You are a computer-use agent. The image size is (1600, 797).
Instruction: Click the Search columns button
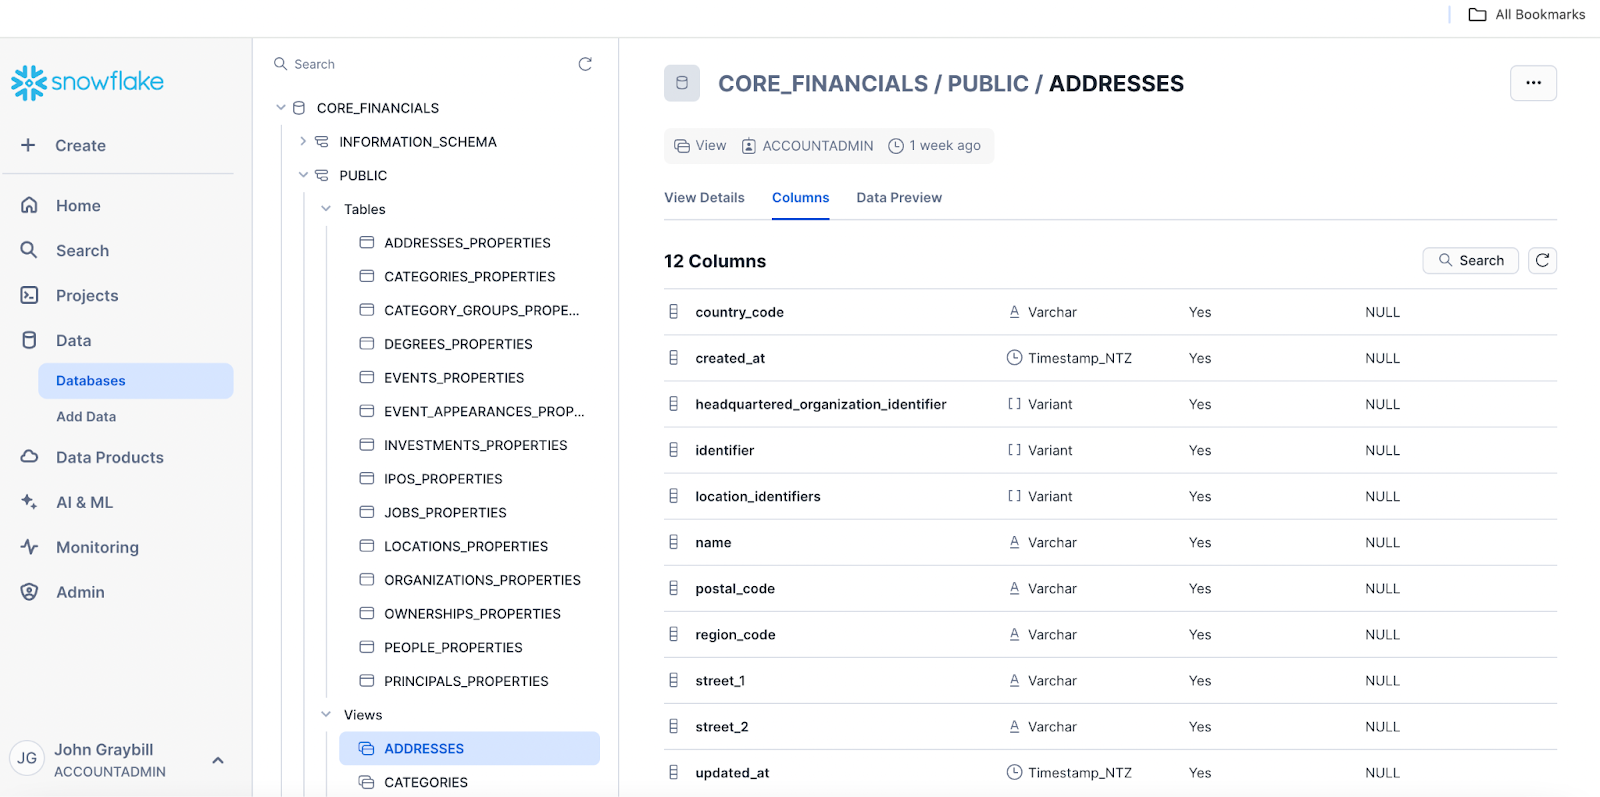click(x=1470, y=261)
